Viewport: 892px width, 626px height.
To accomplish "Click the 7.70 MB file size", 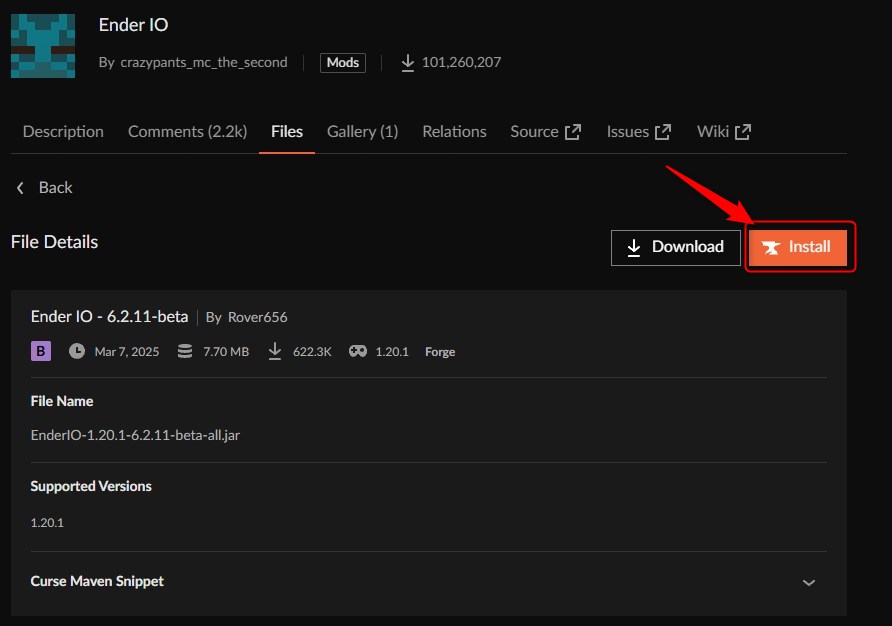I will pos(226,352).
